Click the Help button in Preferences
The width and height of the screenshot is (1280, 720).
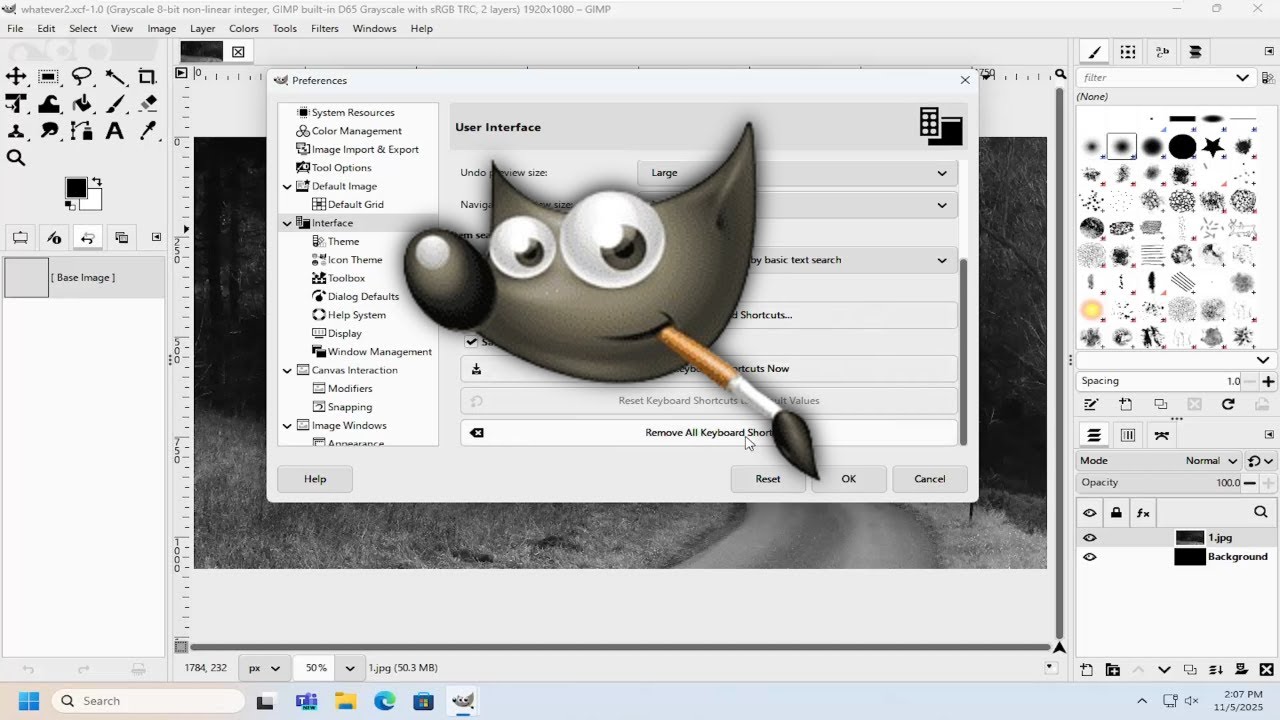[315, 479]
